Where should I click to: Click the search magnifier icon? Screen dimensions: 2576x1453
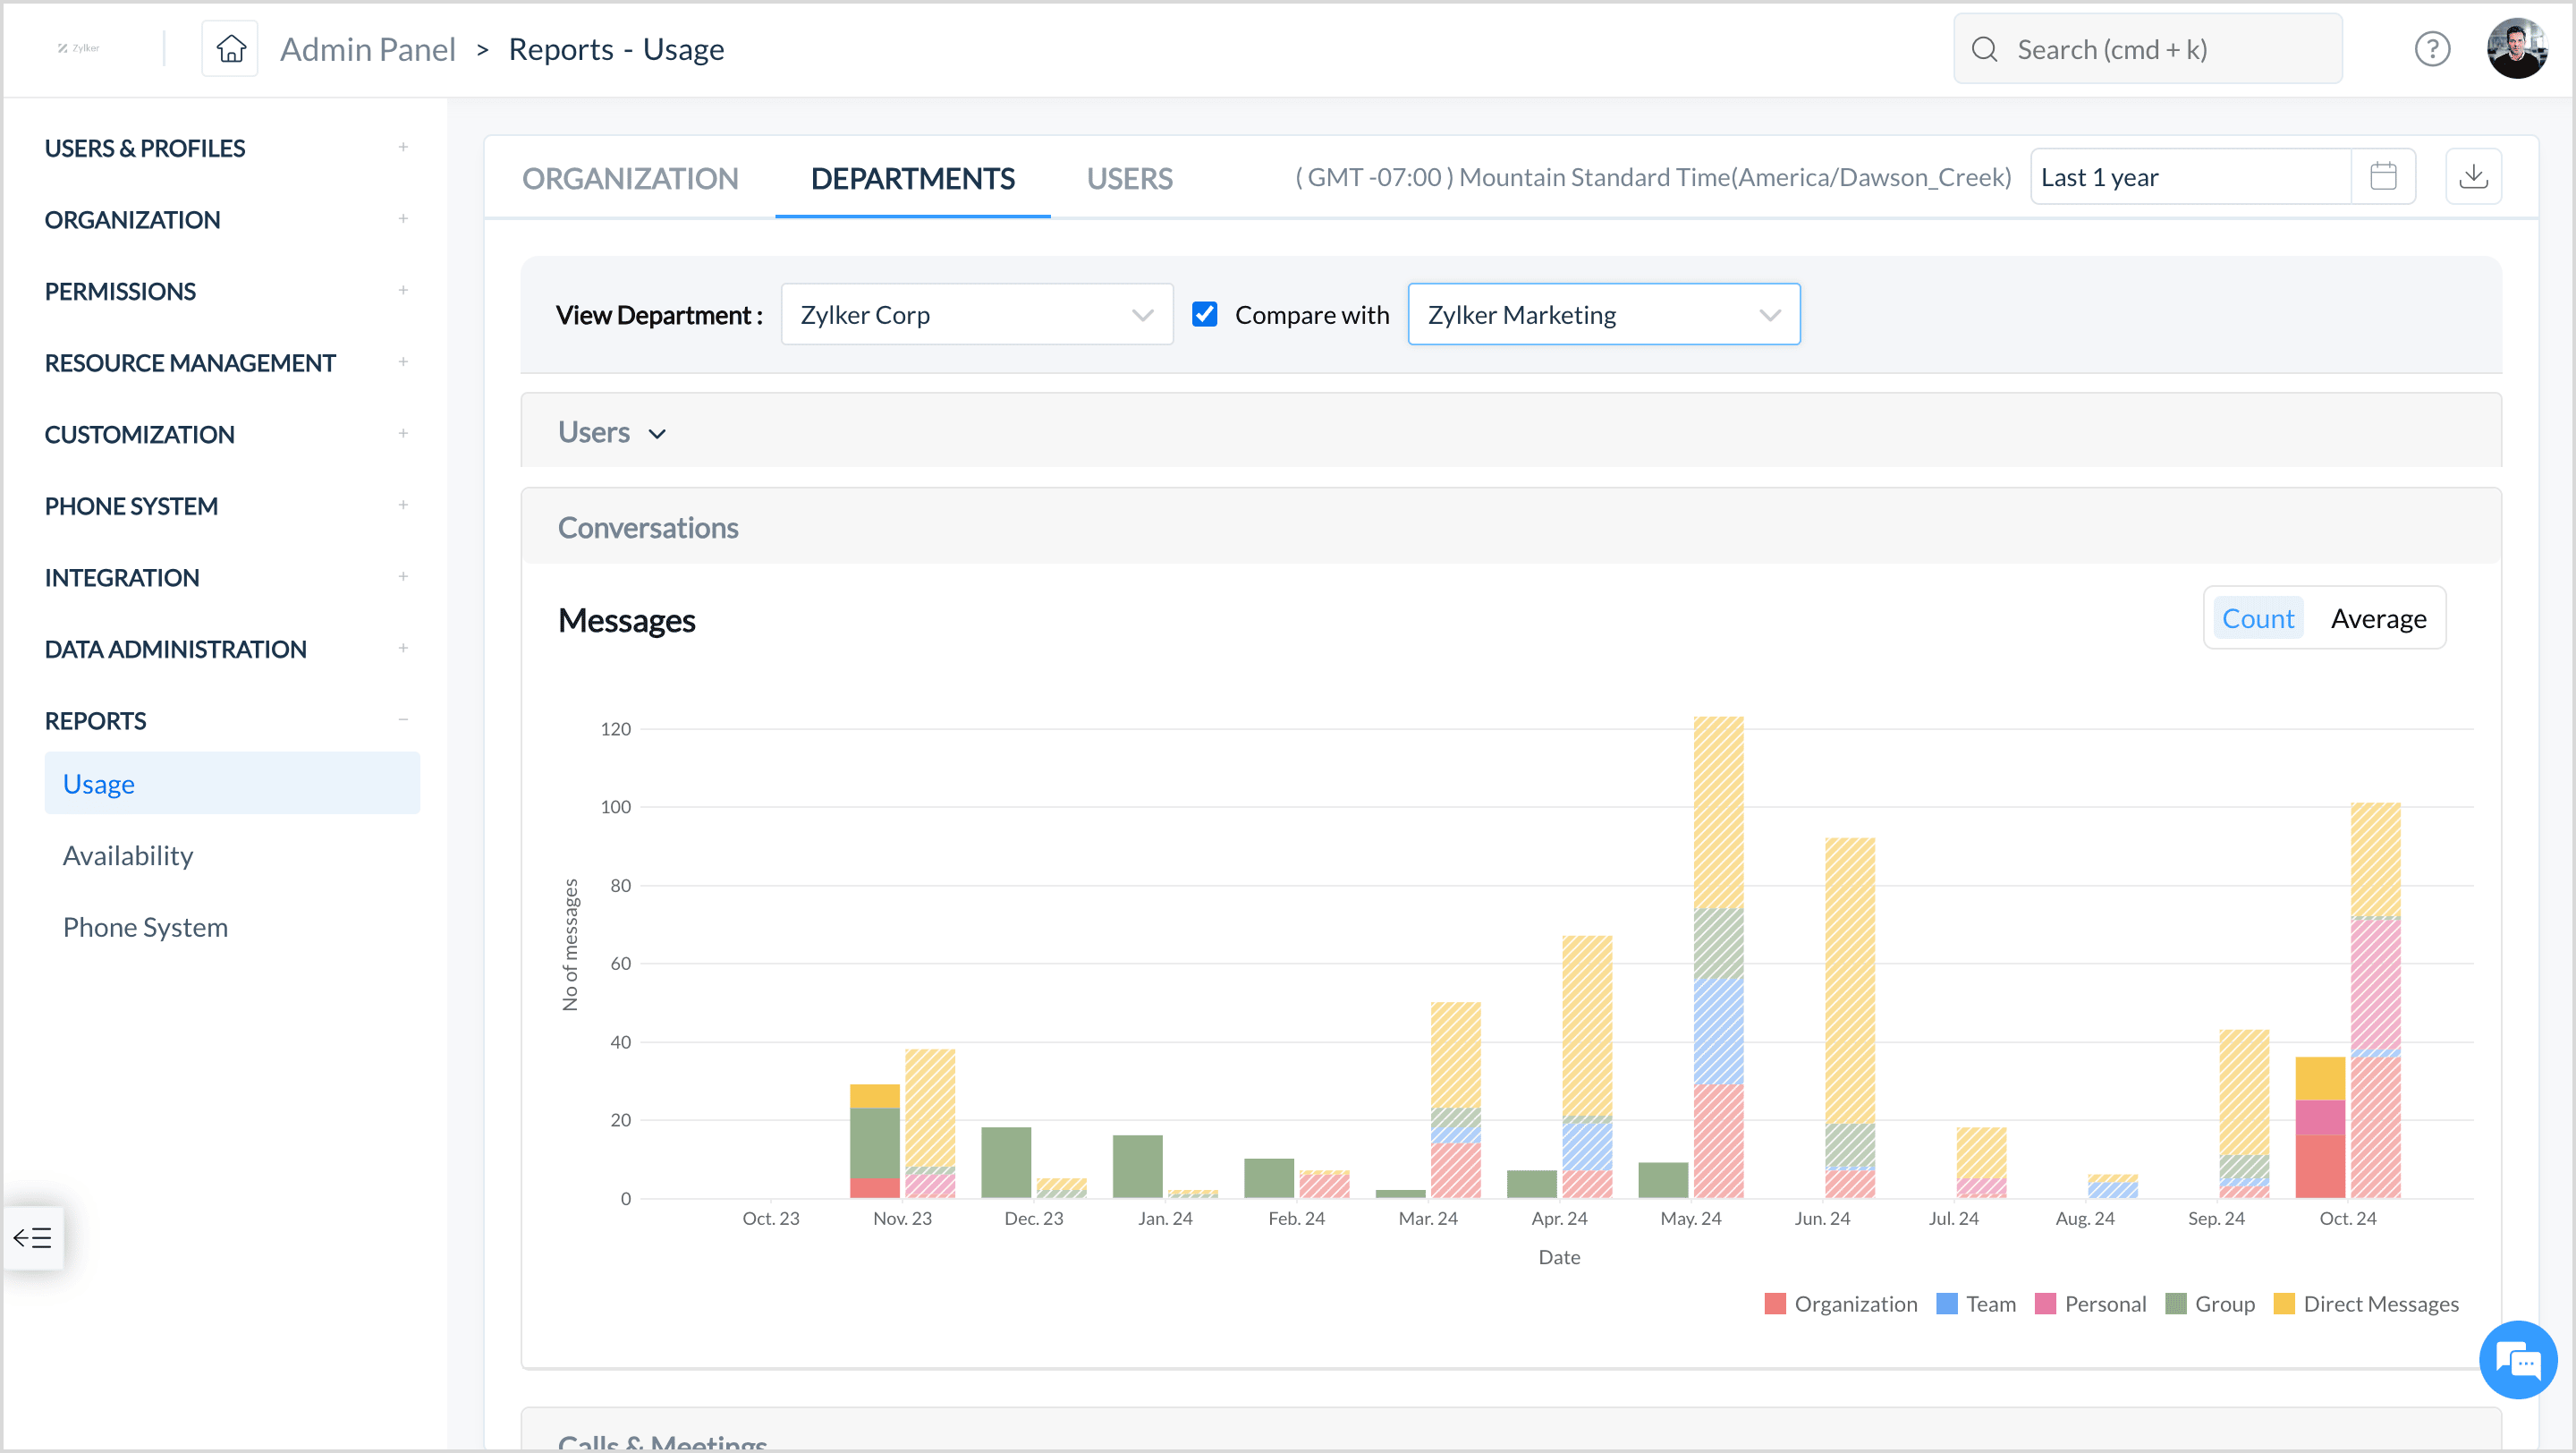[x=1984, y=49]
